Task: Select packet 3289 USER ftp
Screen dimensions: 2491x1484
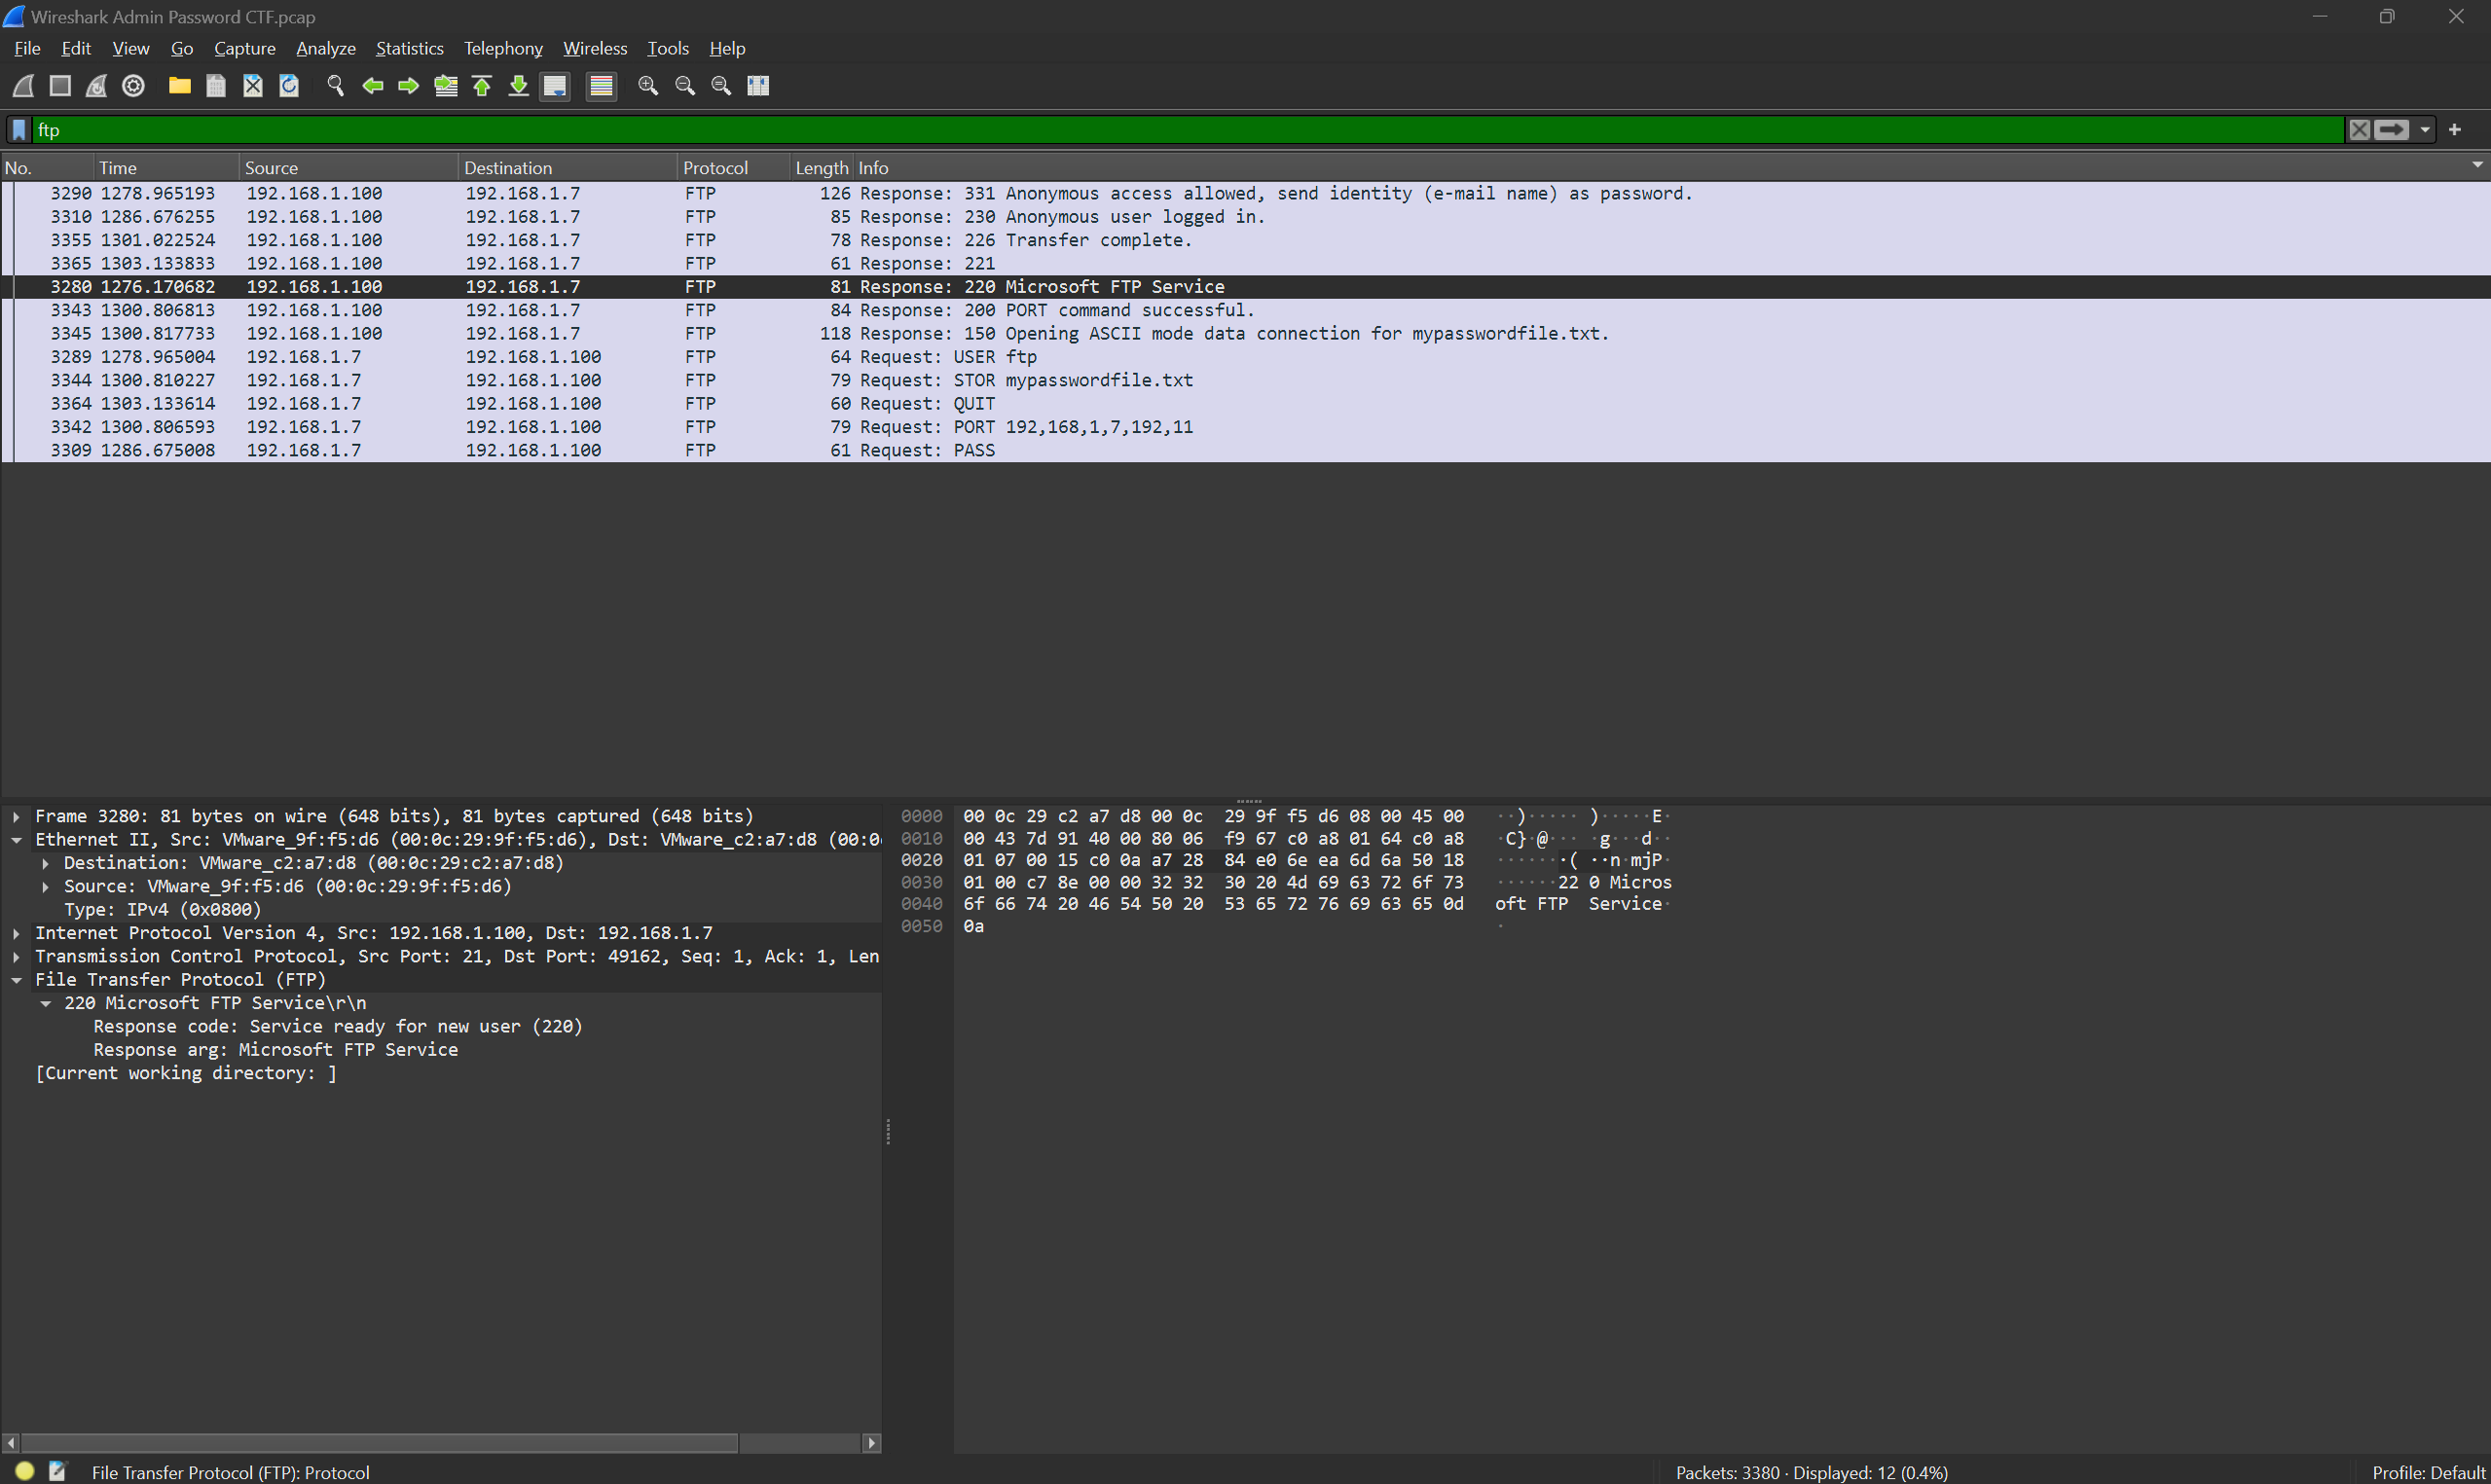Action: tap(1245, 357)
